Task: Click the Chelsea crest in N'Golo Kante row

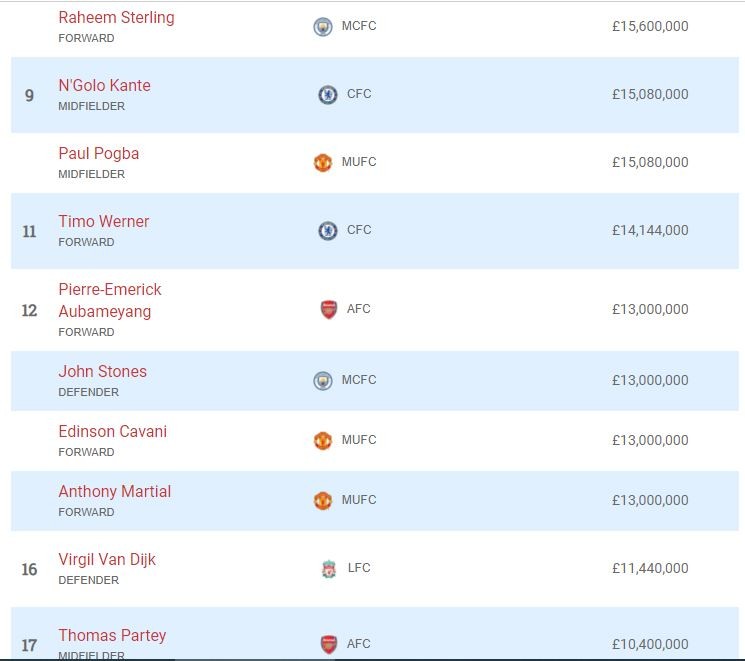Action: tap(327, 95)
